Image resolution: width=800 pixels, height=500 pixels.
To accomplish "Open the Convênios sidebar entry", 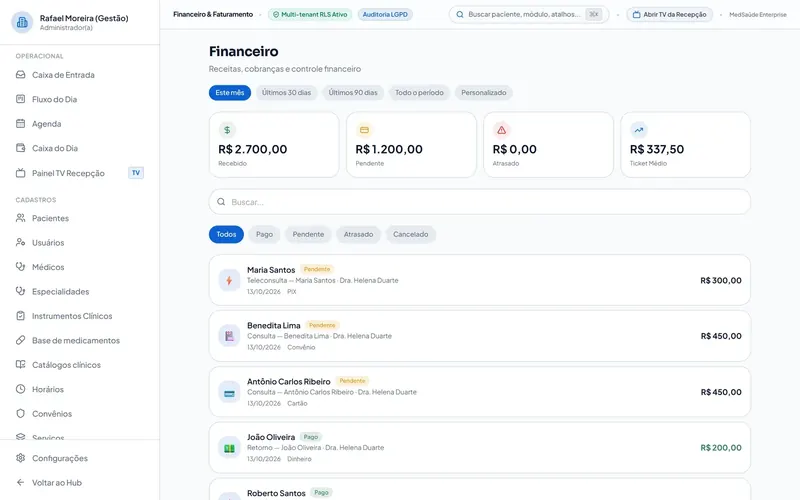I will [x=80, y=414].
